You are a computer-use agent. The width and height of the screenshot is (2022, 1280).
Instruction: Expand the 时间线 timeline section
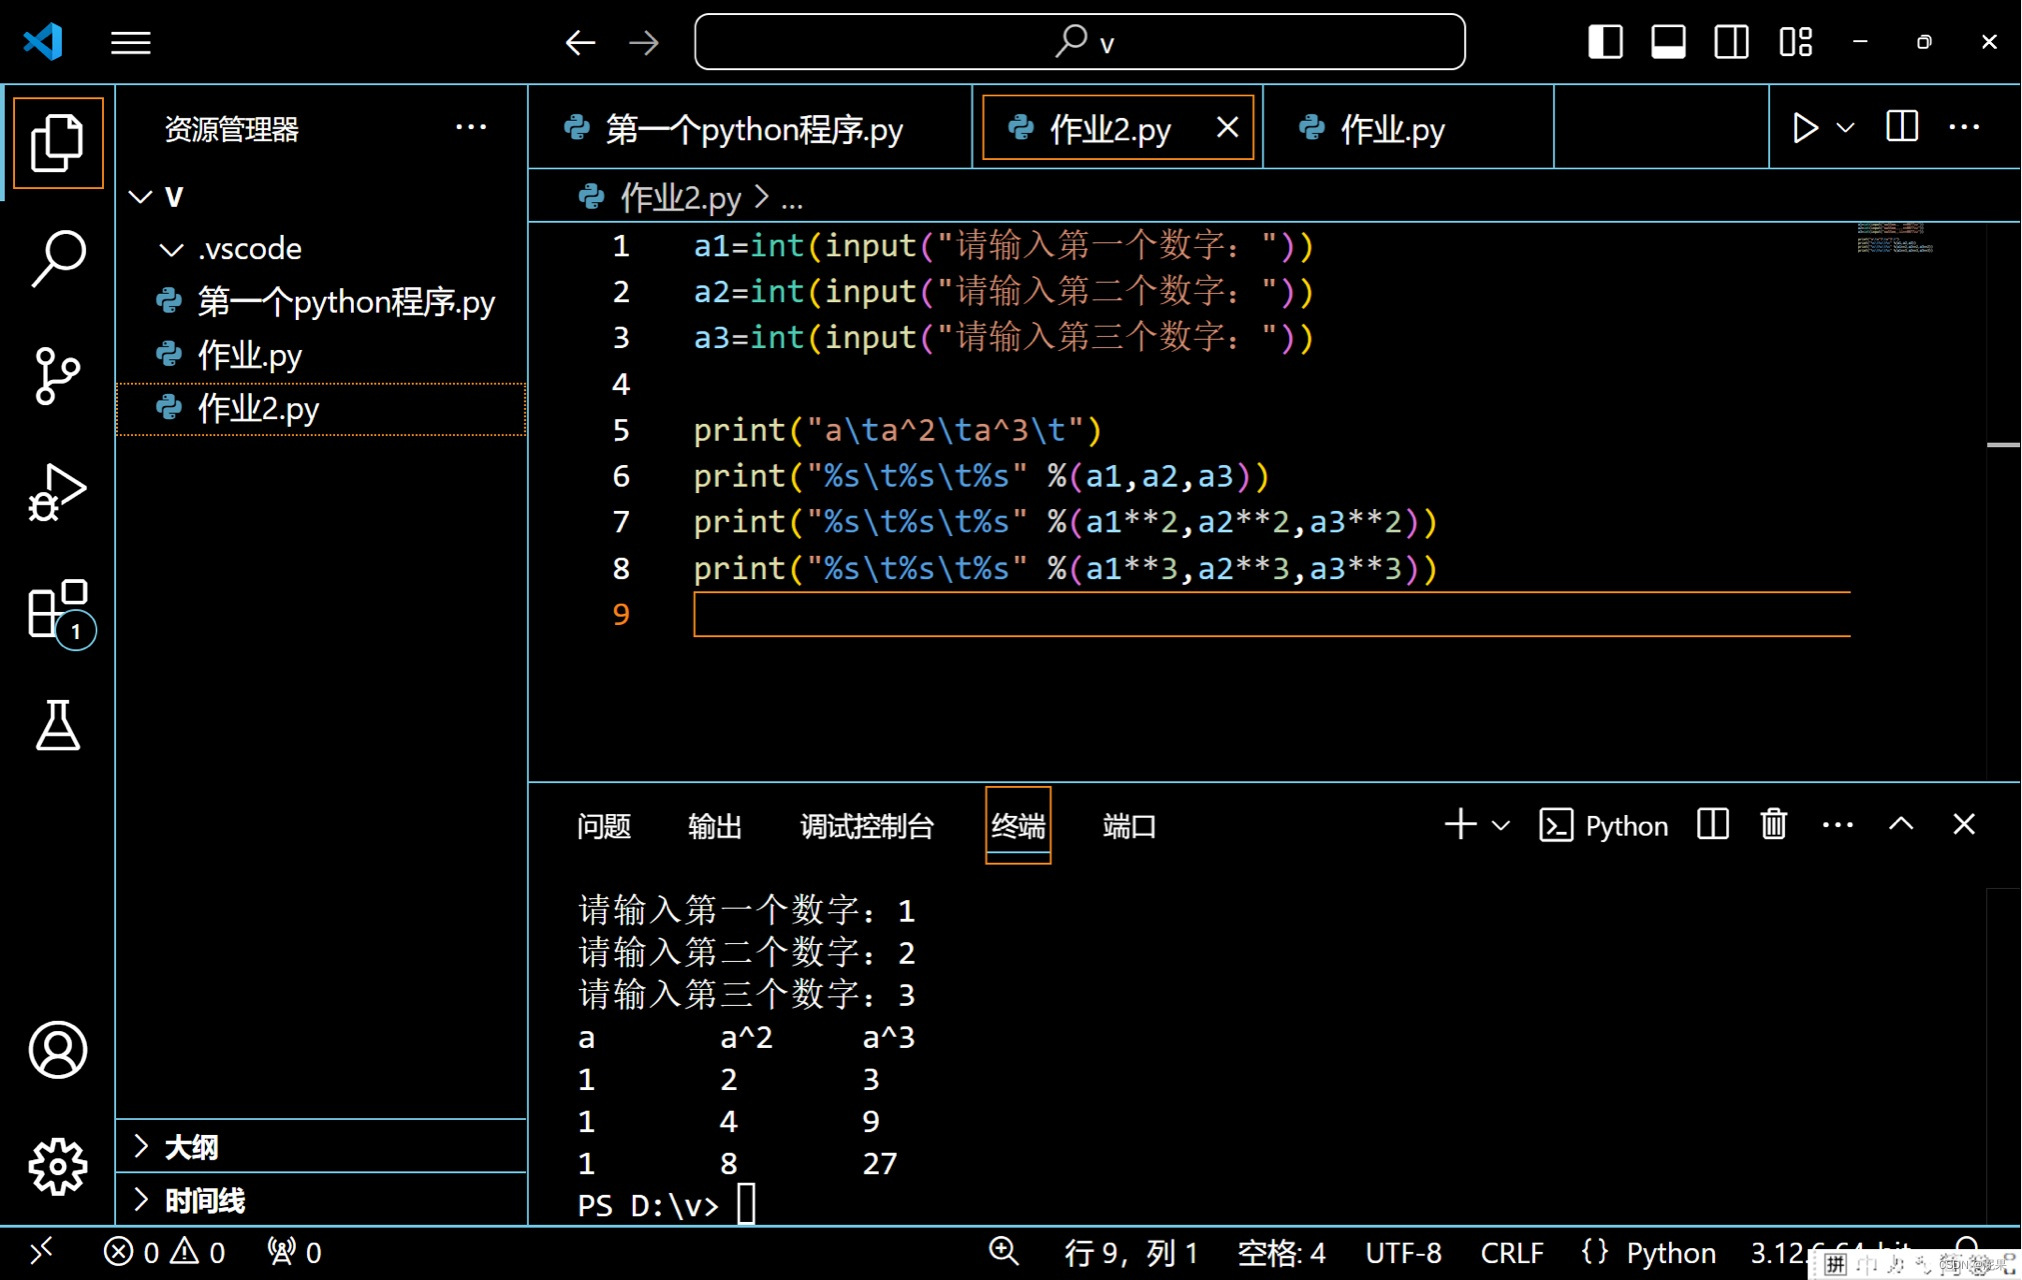pos(321,1200)
